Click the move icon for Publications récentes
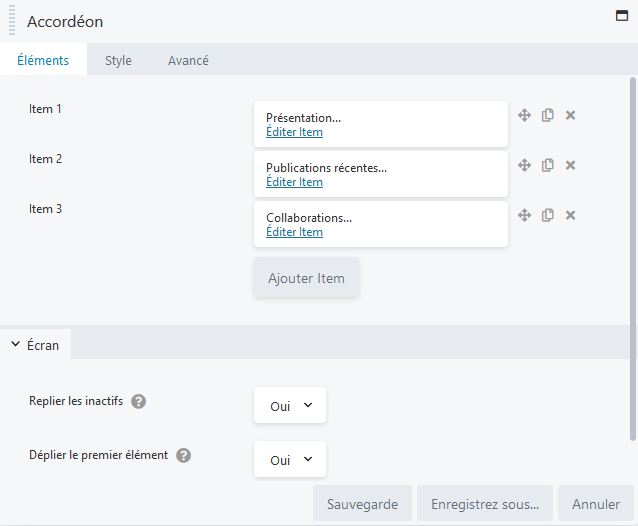Image resolution: width=638 pixels, height=526 pixels. coord(524,166)
